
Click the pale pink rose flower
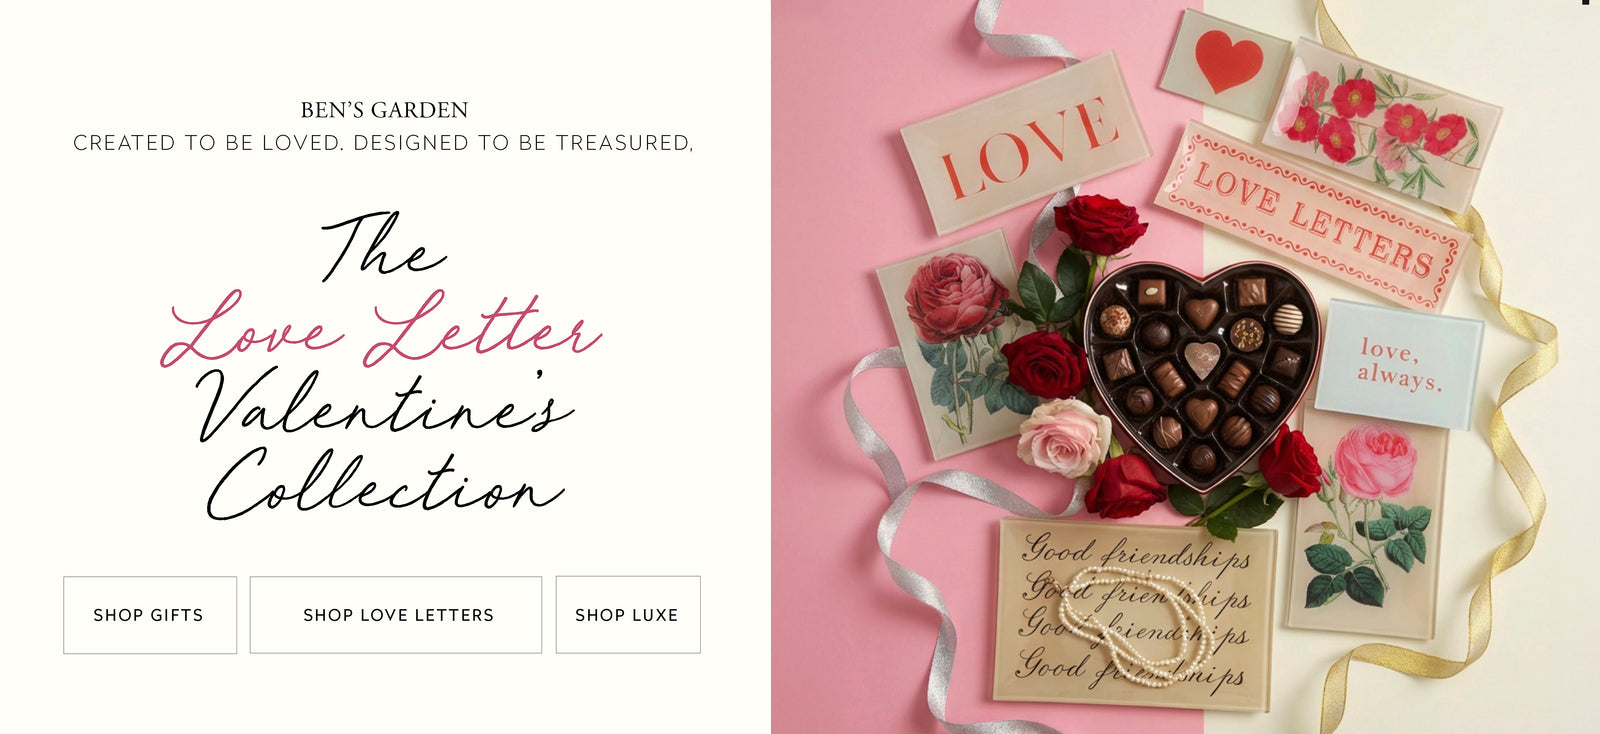(x=1064, y=437)
